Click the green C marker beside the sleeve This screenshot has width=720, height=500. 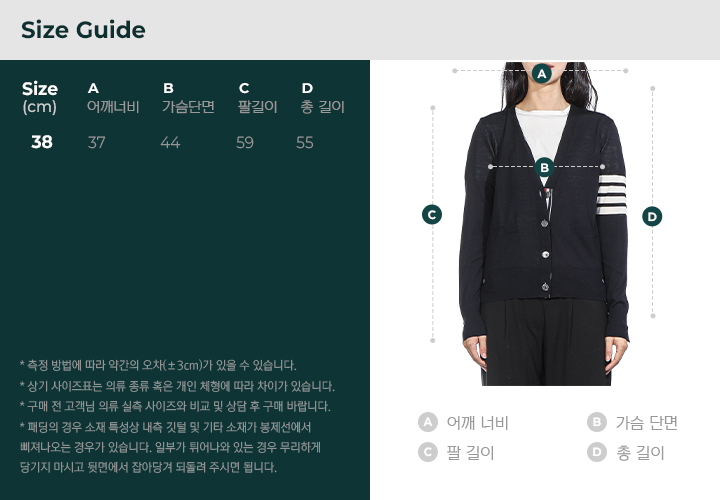(x=432, y=215)
